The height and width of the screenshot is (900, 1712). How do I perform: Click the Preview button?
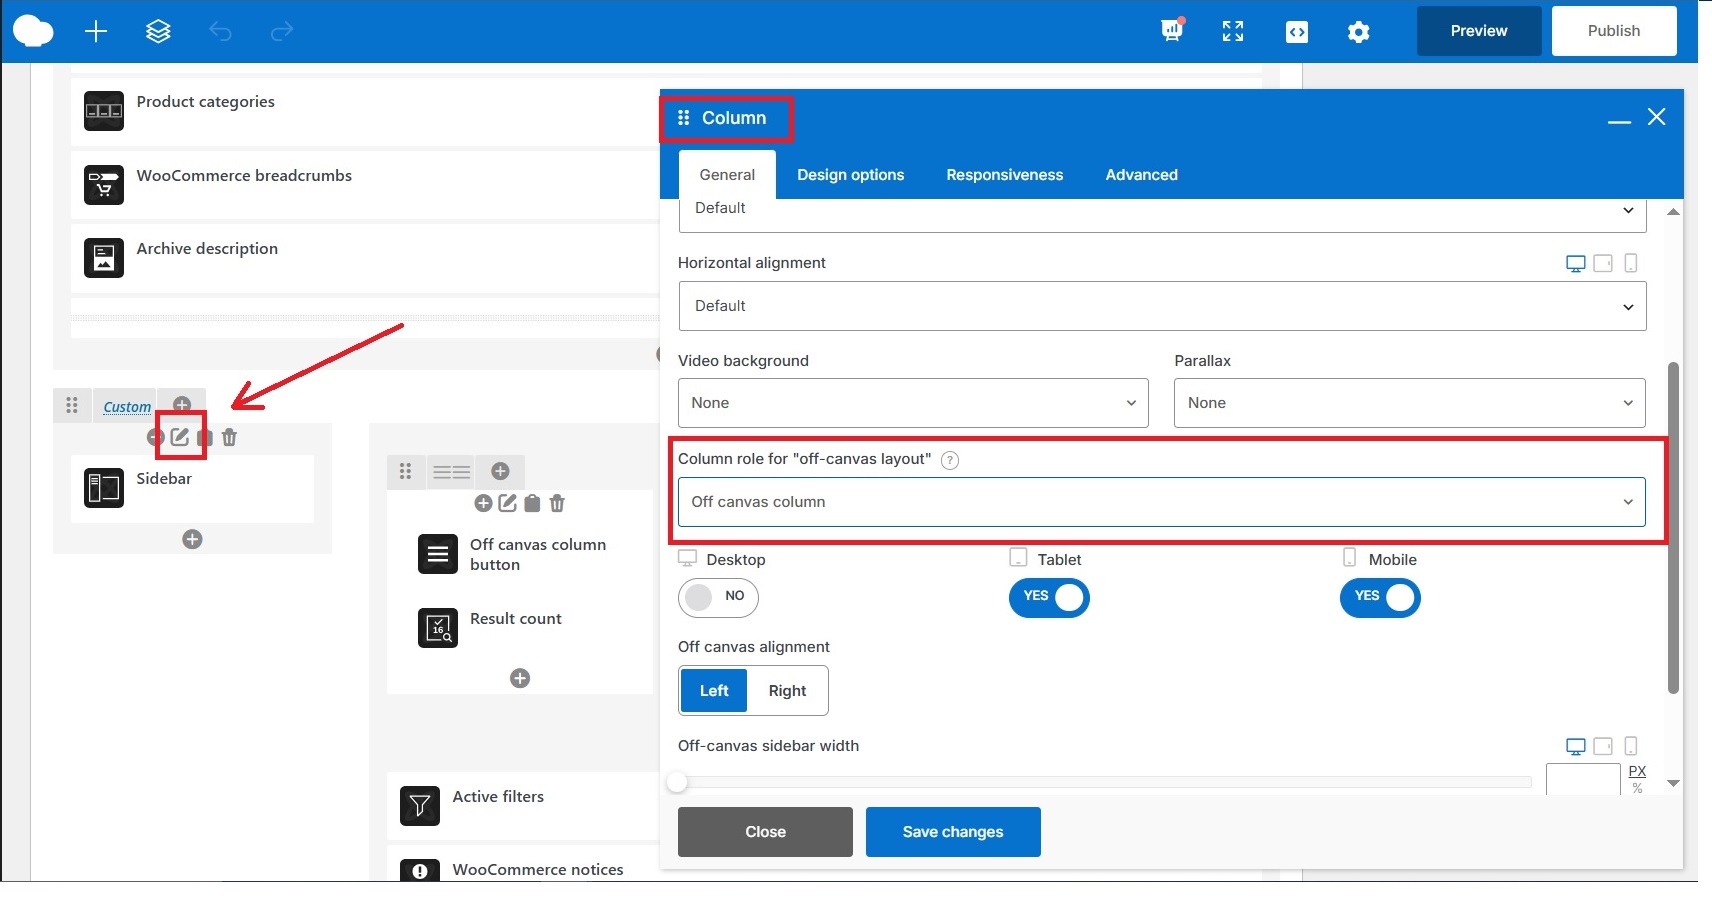[1479, 31]
